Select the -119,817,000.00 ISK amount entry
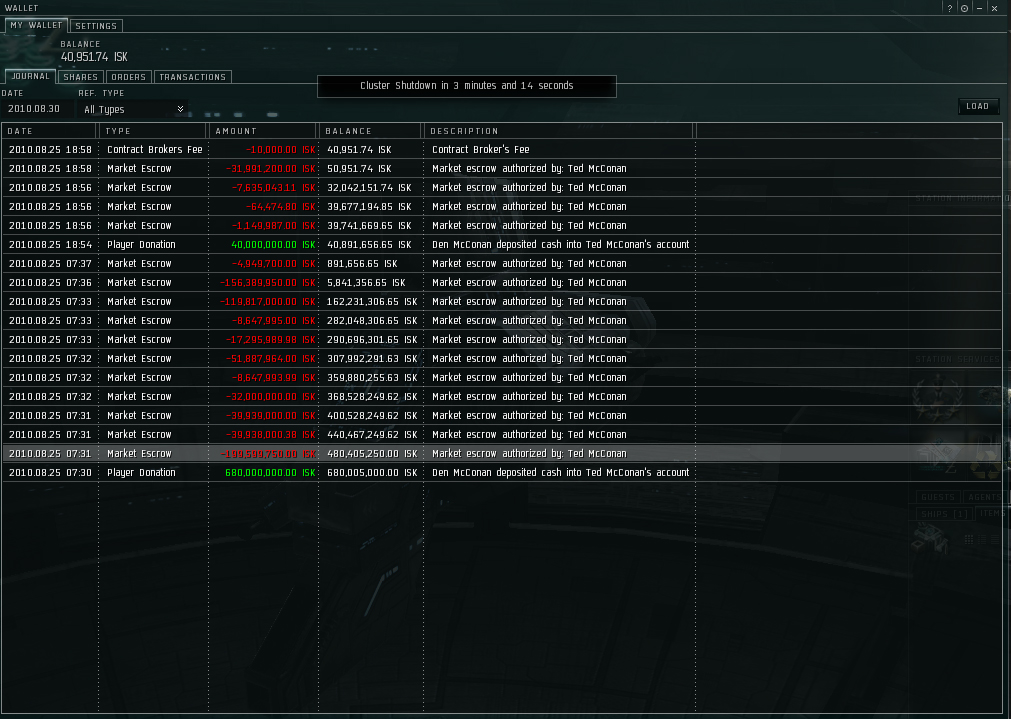 pos(268,302)
